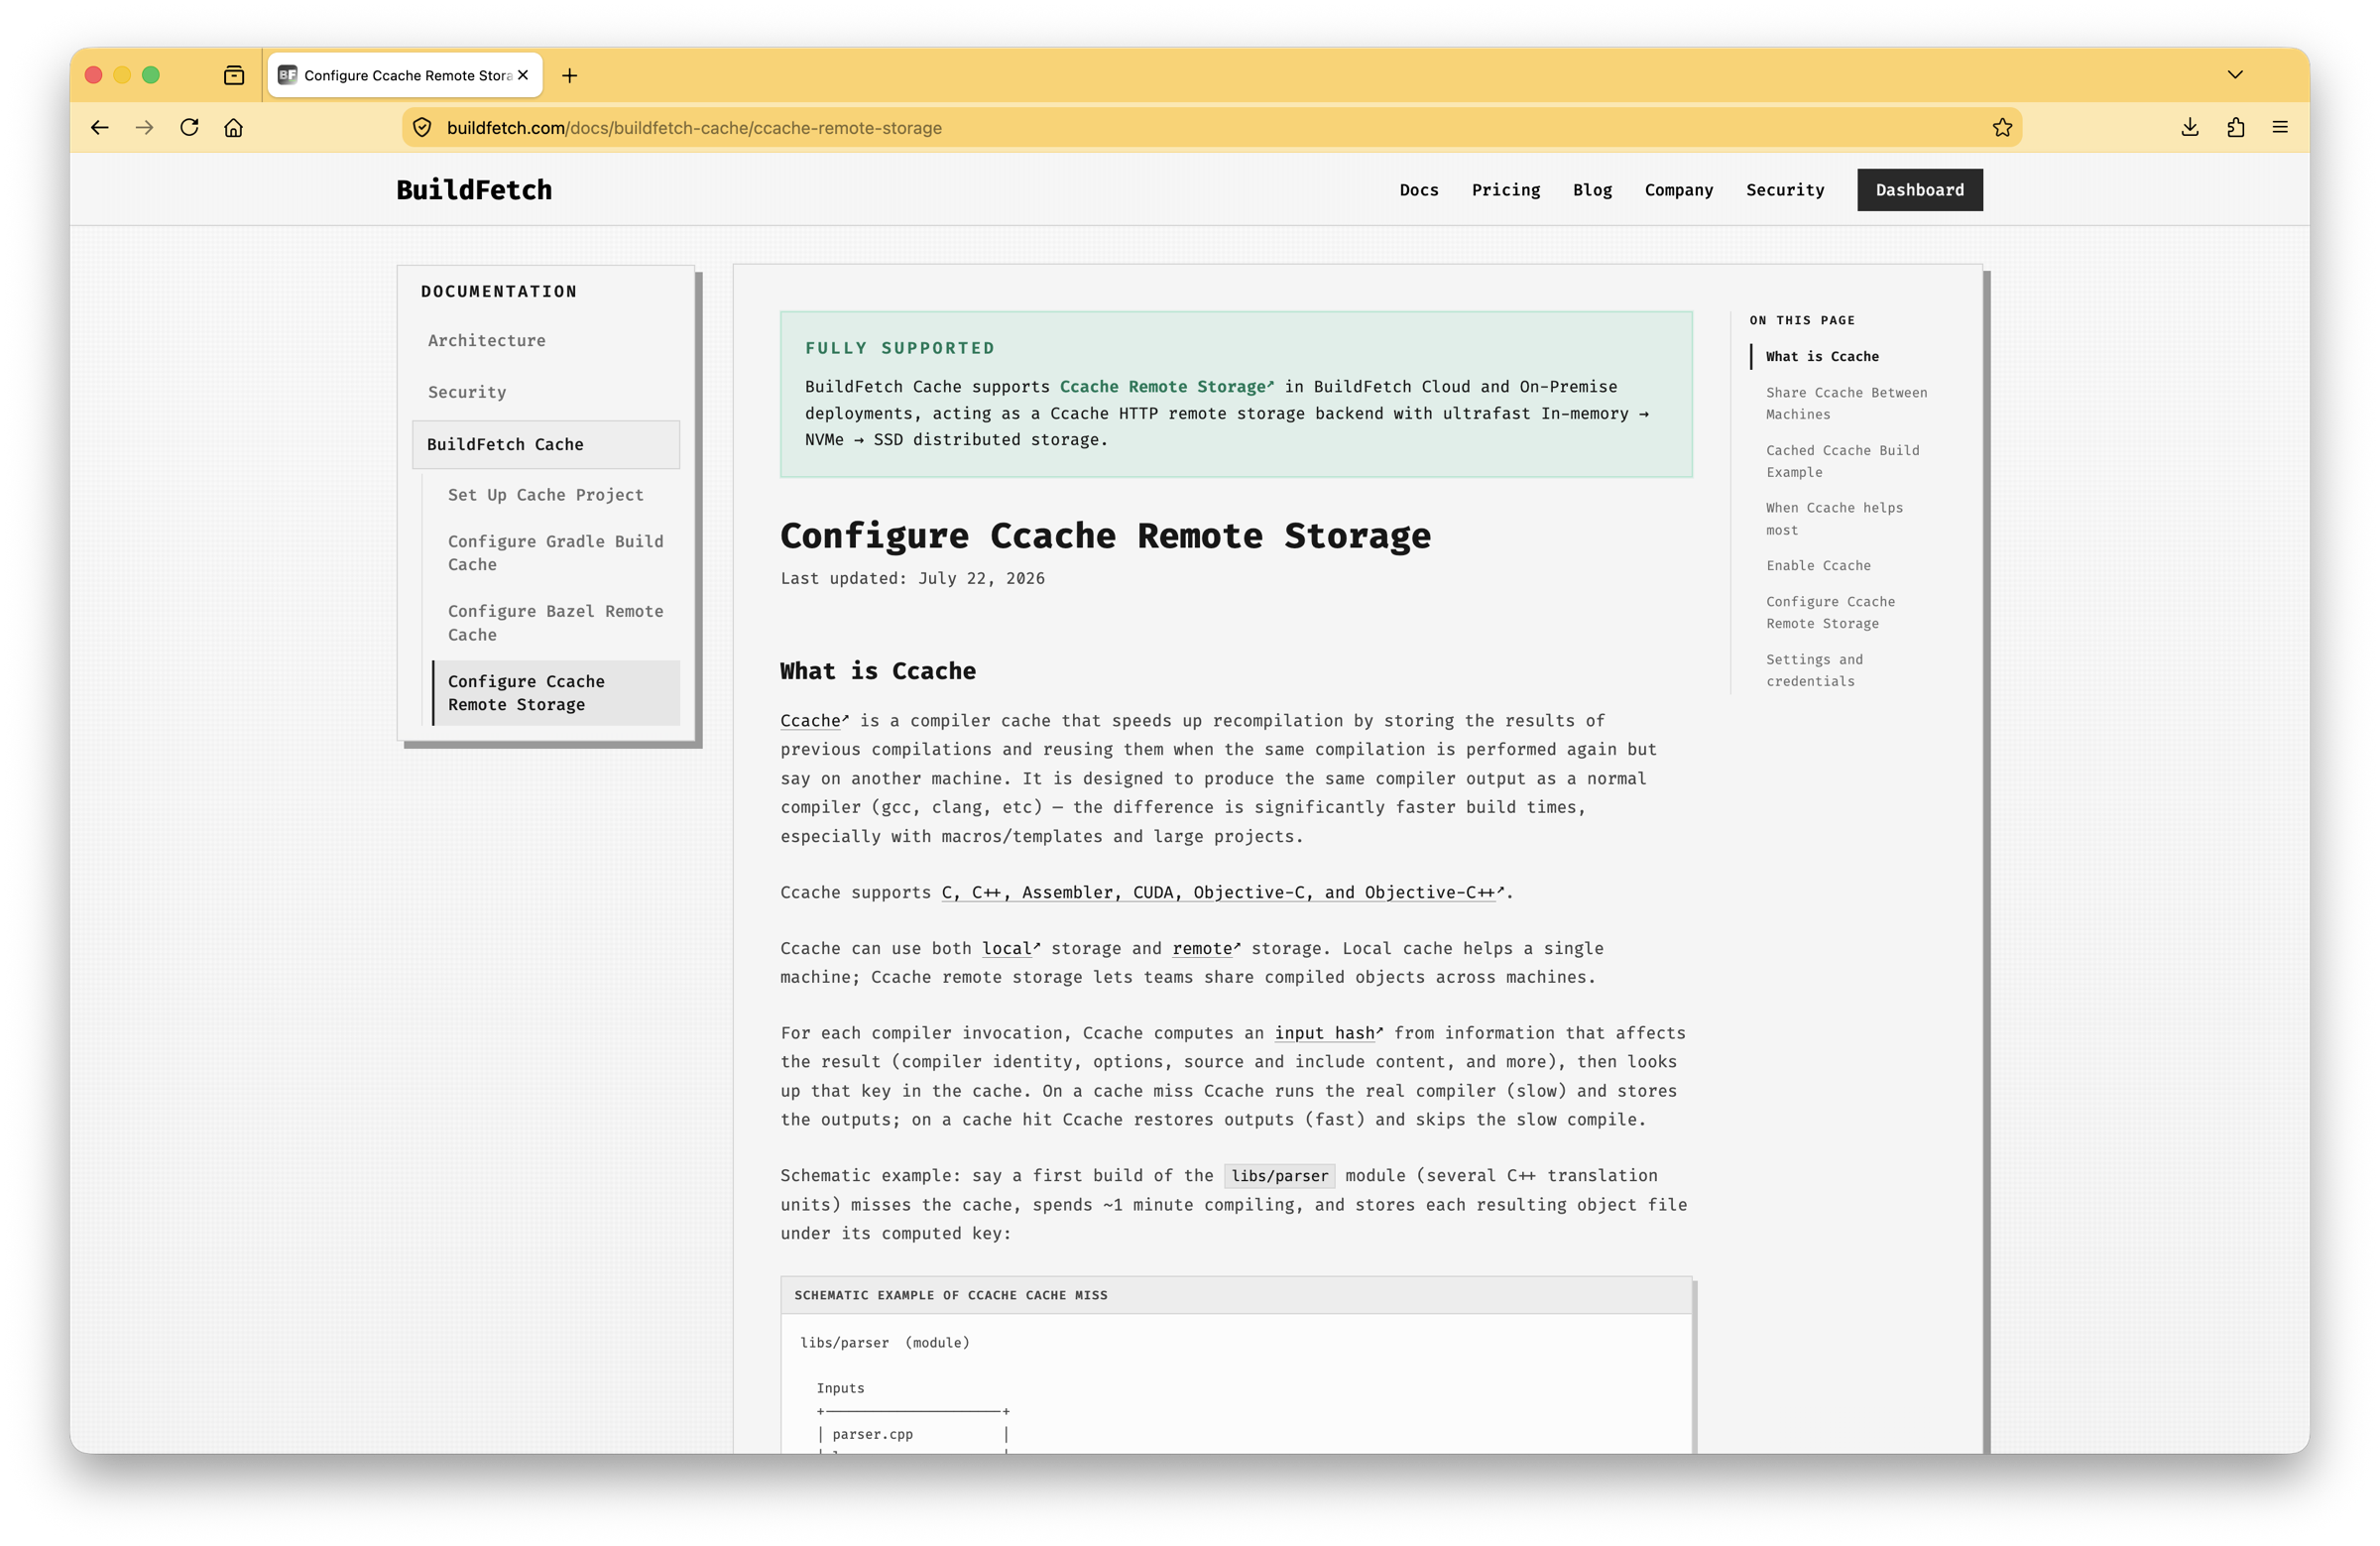Open Architecture in the documentation sidebar
Viewport: 2380px width, 1546px height.
[487, 341]
